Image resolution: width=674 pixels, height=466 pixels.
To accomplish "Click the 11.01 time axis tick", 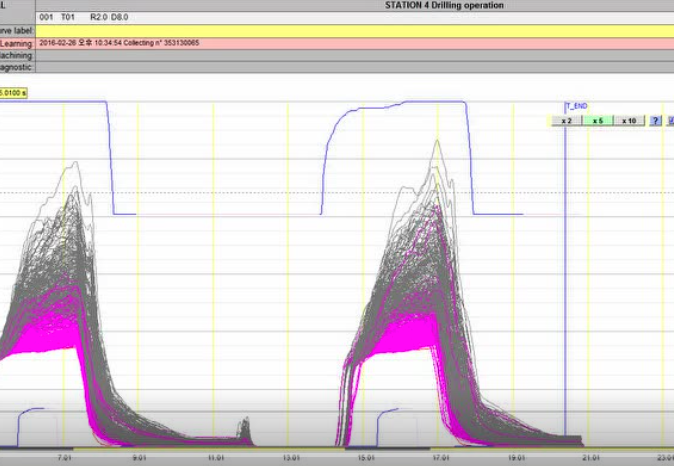I will click(x=214, y=457).
